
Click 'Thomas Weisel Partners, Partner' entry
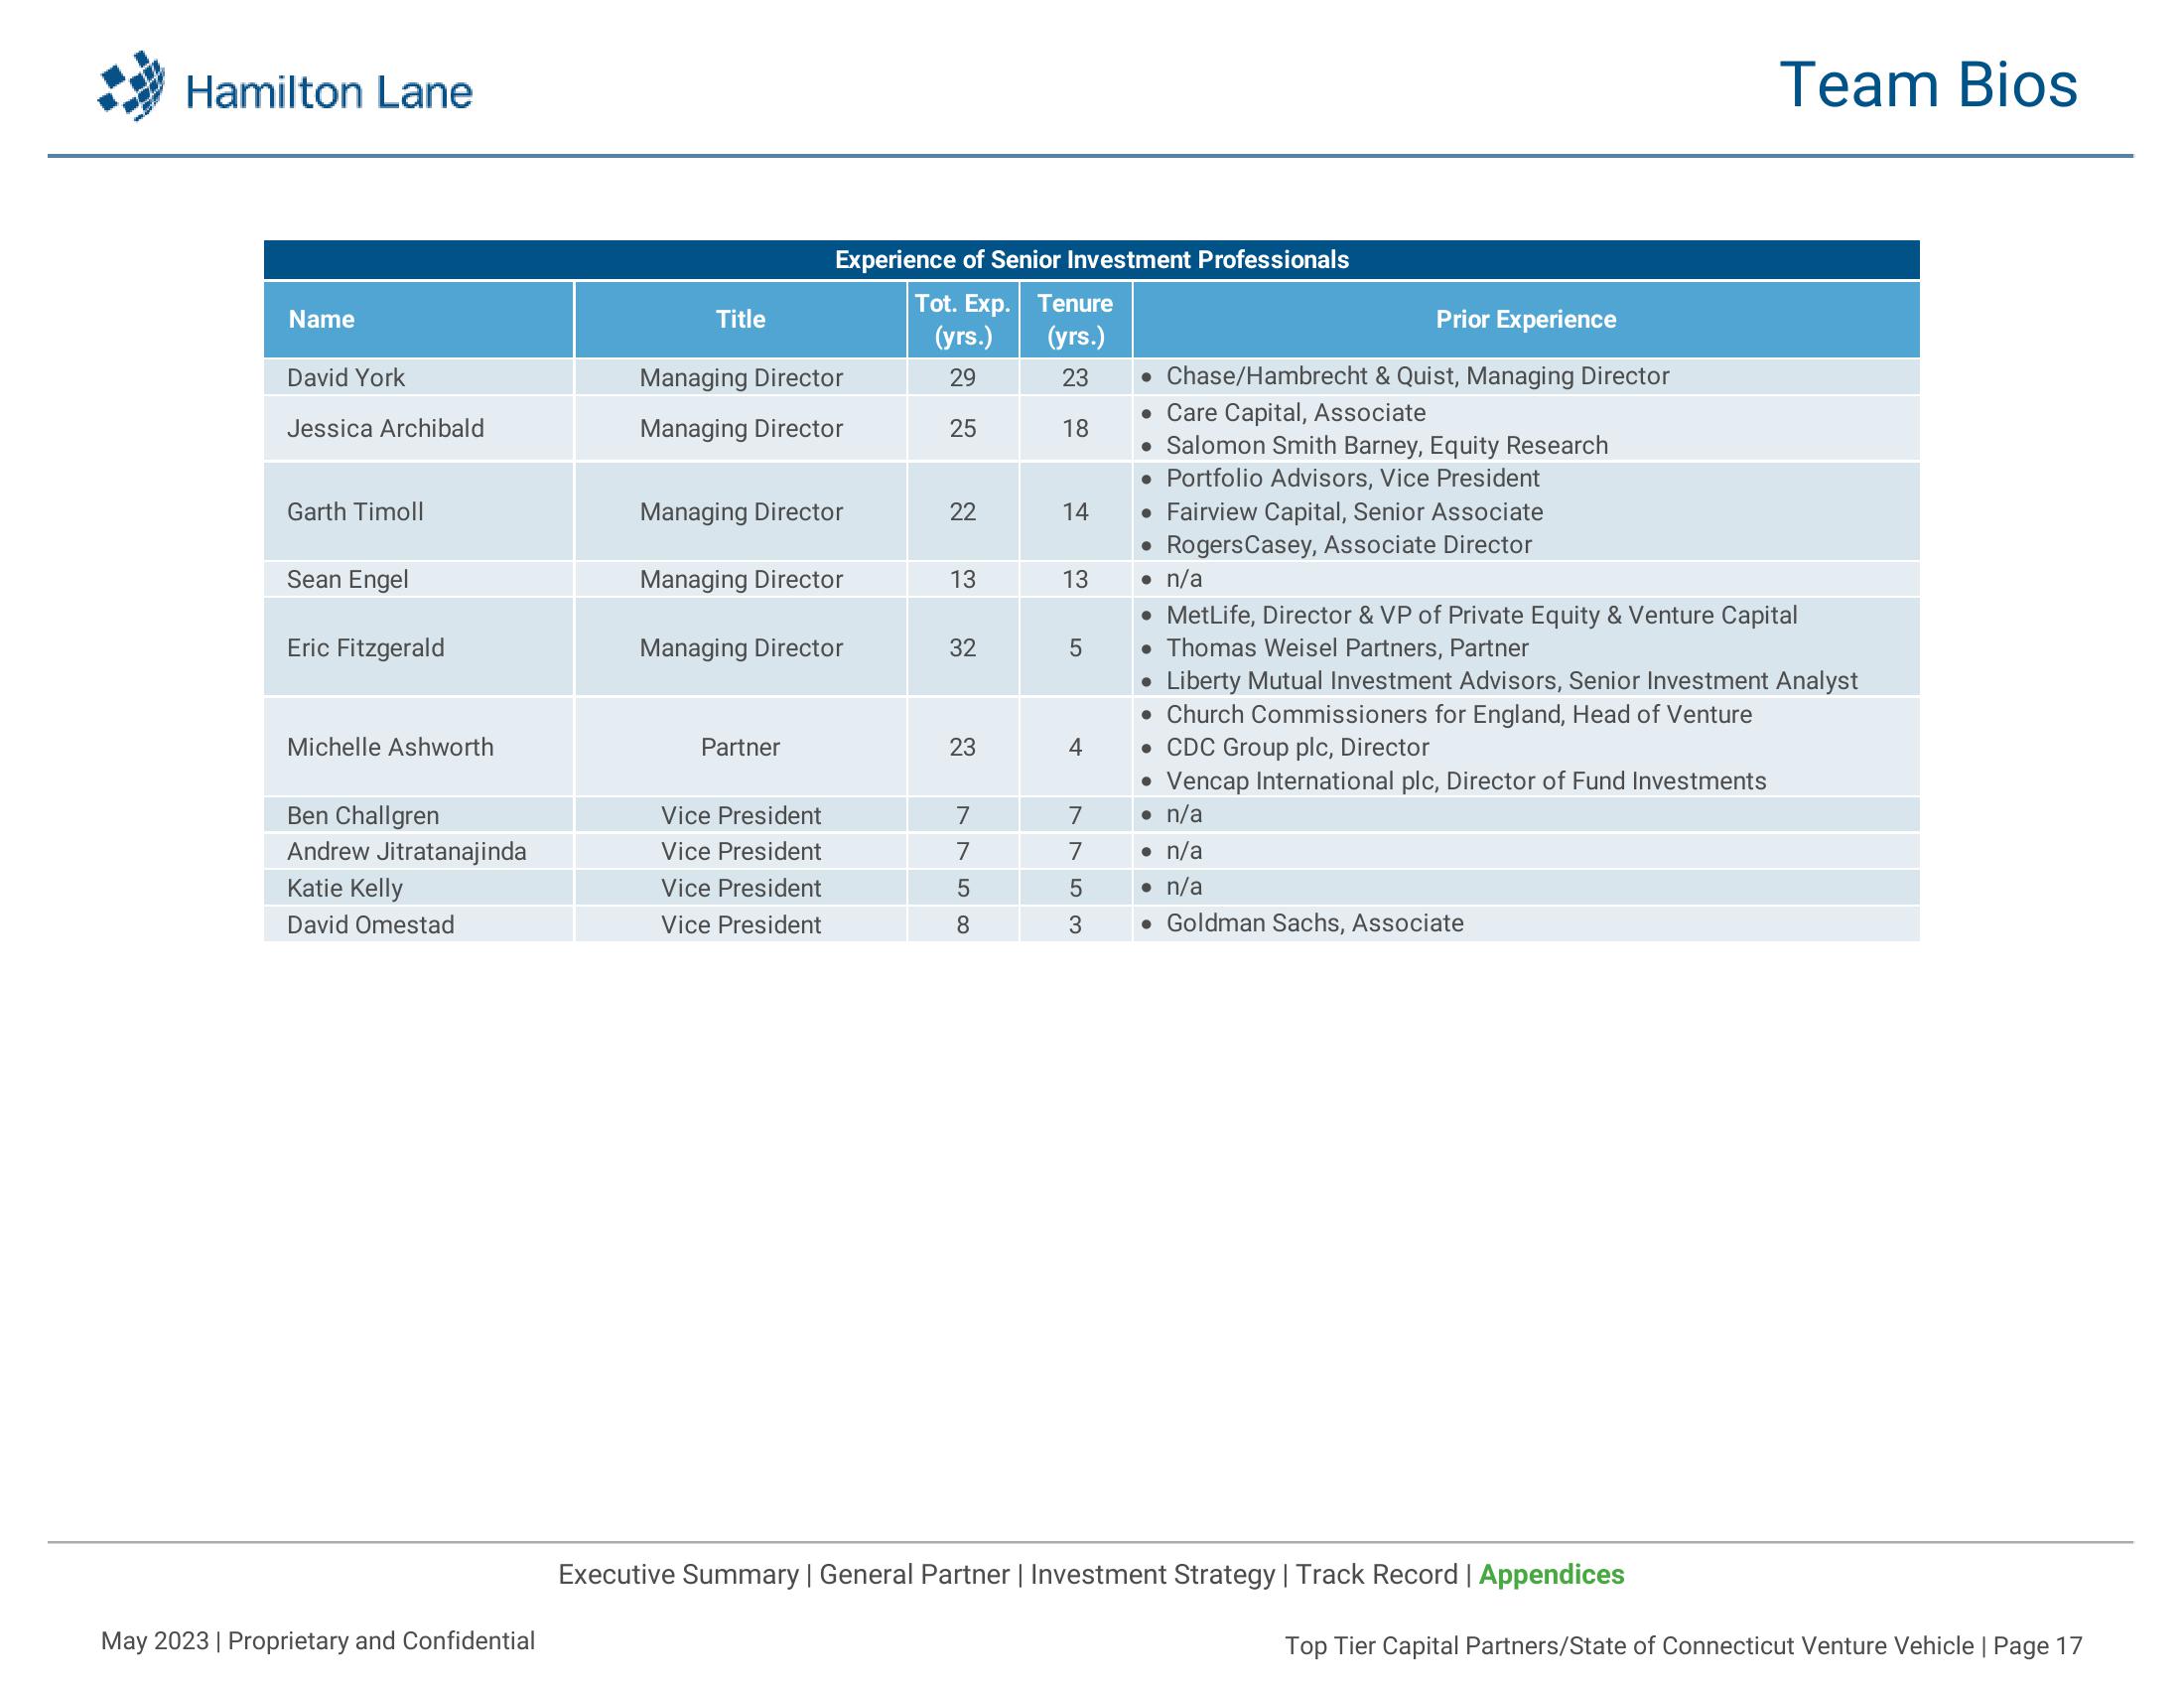[1347, 648]
